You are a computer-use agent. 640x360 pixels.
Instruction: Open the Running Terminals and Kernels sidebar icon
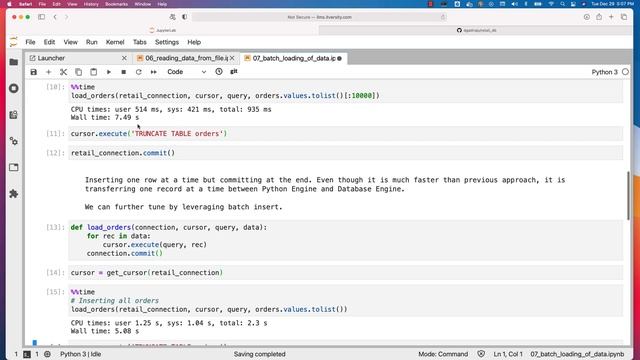pyautogui.click(x=14, y=88)
